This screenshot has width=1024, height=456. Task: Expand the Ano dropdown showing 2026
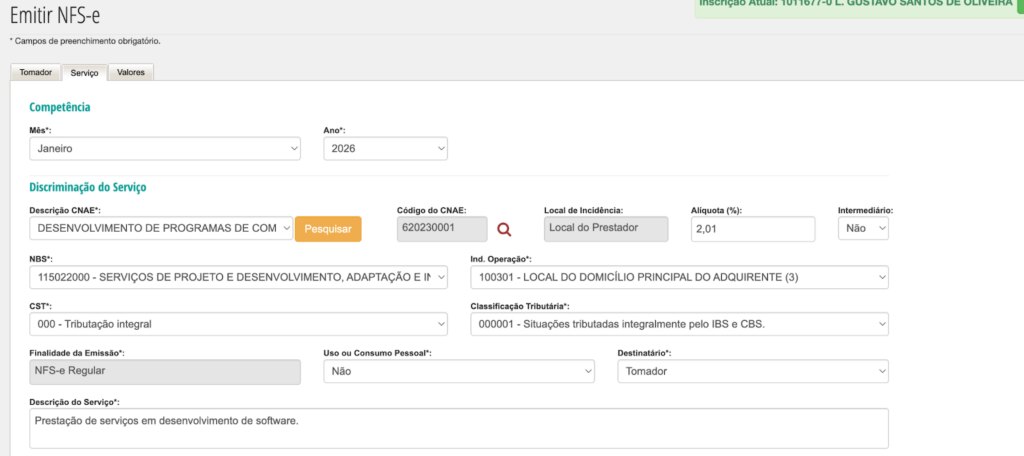[x=385, y=148]
